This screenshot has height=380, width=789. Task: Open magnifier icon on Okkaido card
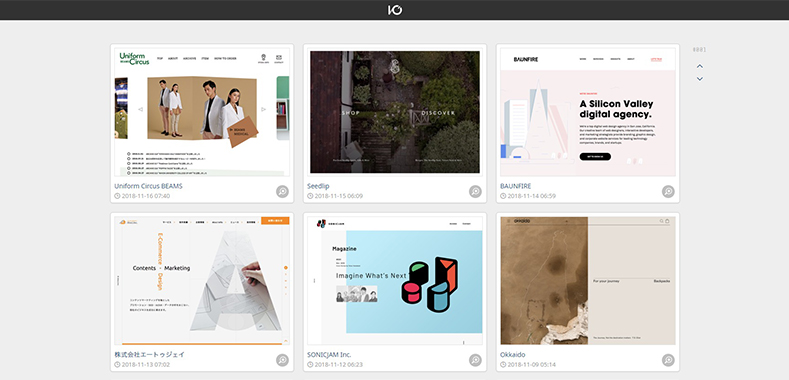coord(668,360)
